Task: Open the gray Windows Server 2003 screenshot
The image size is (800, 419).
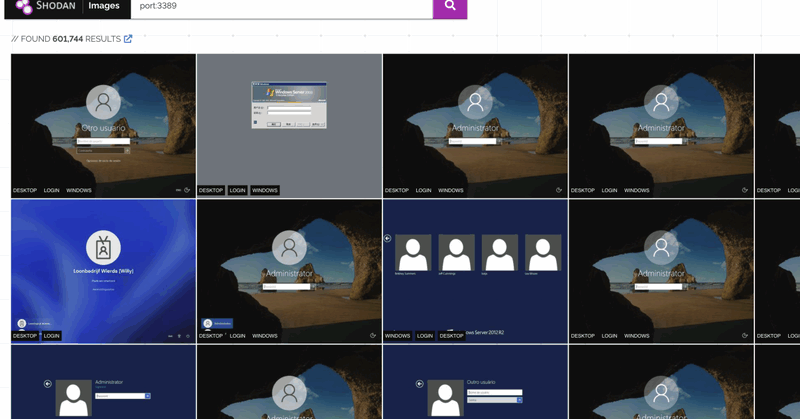Action: coord(289,126)
